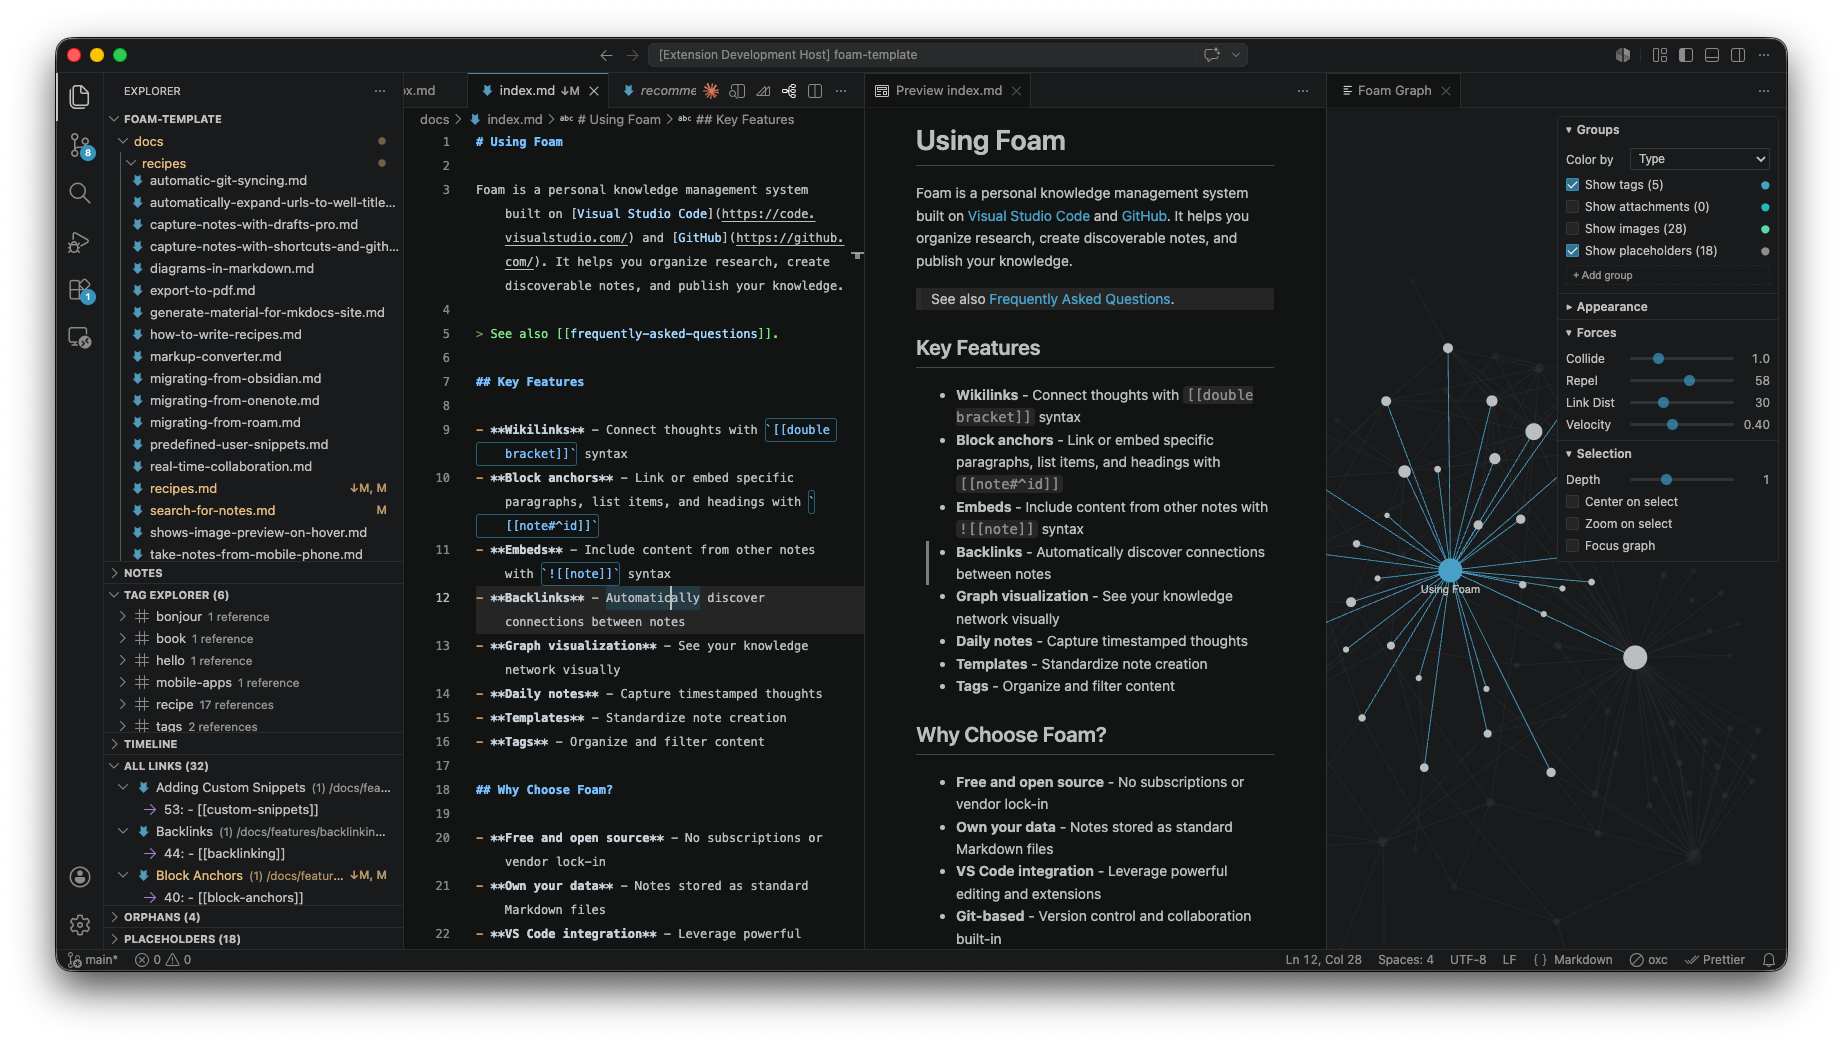Open the Search view icon
The width and height of the screenshot is (1843, 1045).
pos(80,193)
